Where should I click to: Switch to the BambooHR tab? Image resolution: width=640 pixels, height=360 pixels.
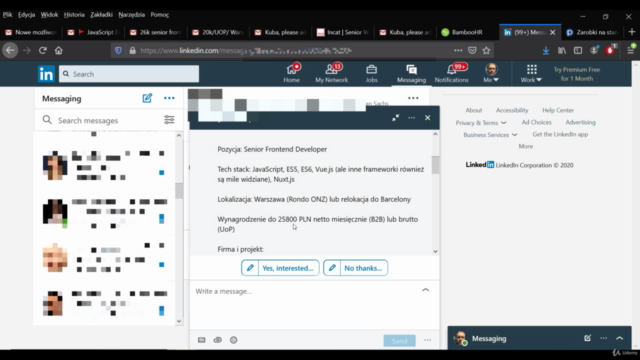(467, 32)
